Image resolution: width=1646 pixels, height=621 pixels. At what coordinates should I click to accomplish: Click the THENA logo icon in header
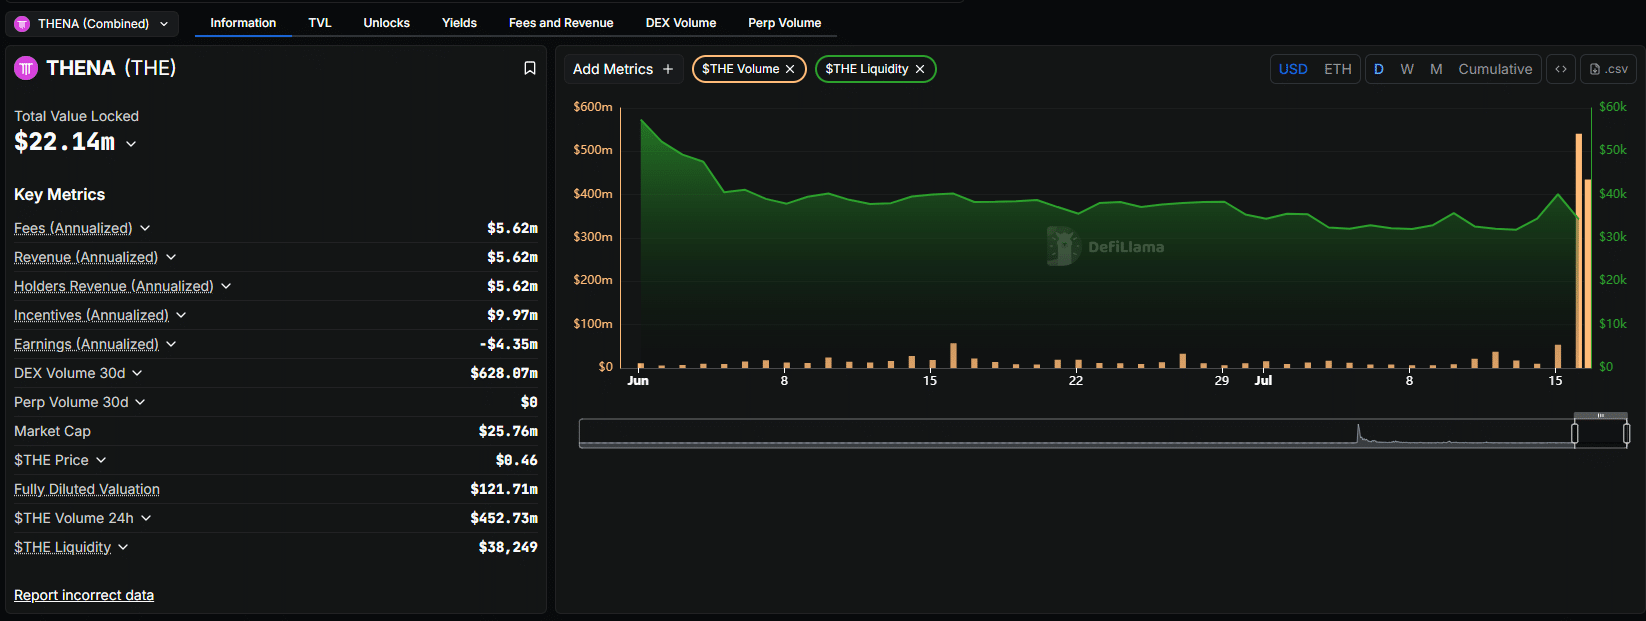26,68
